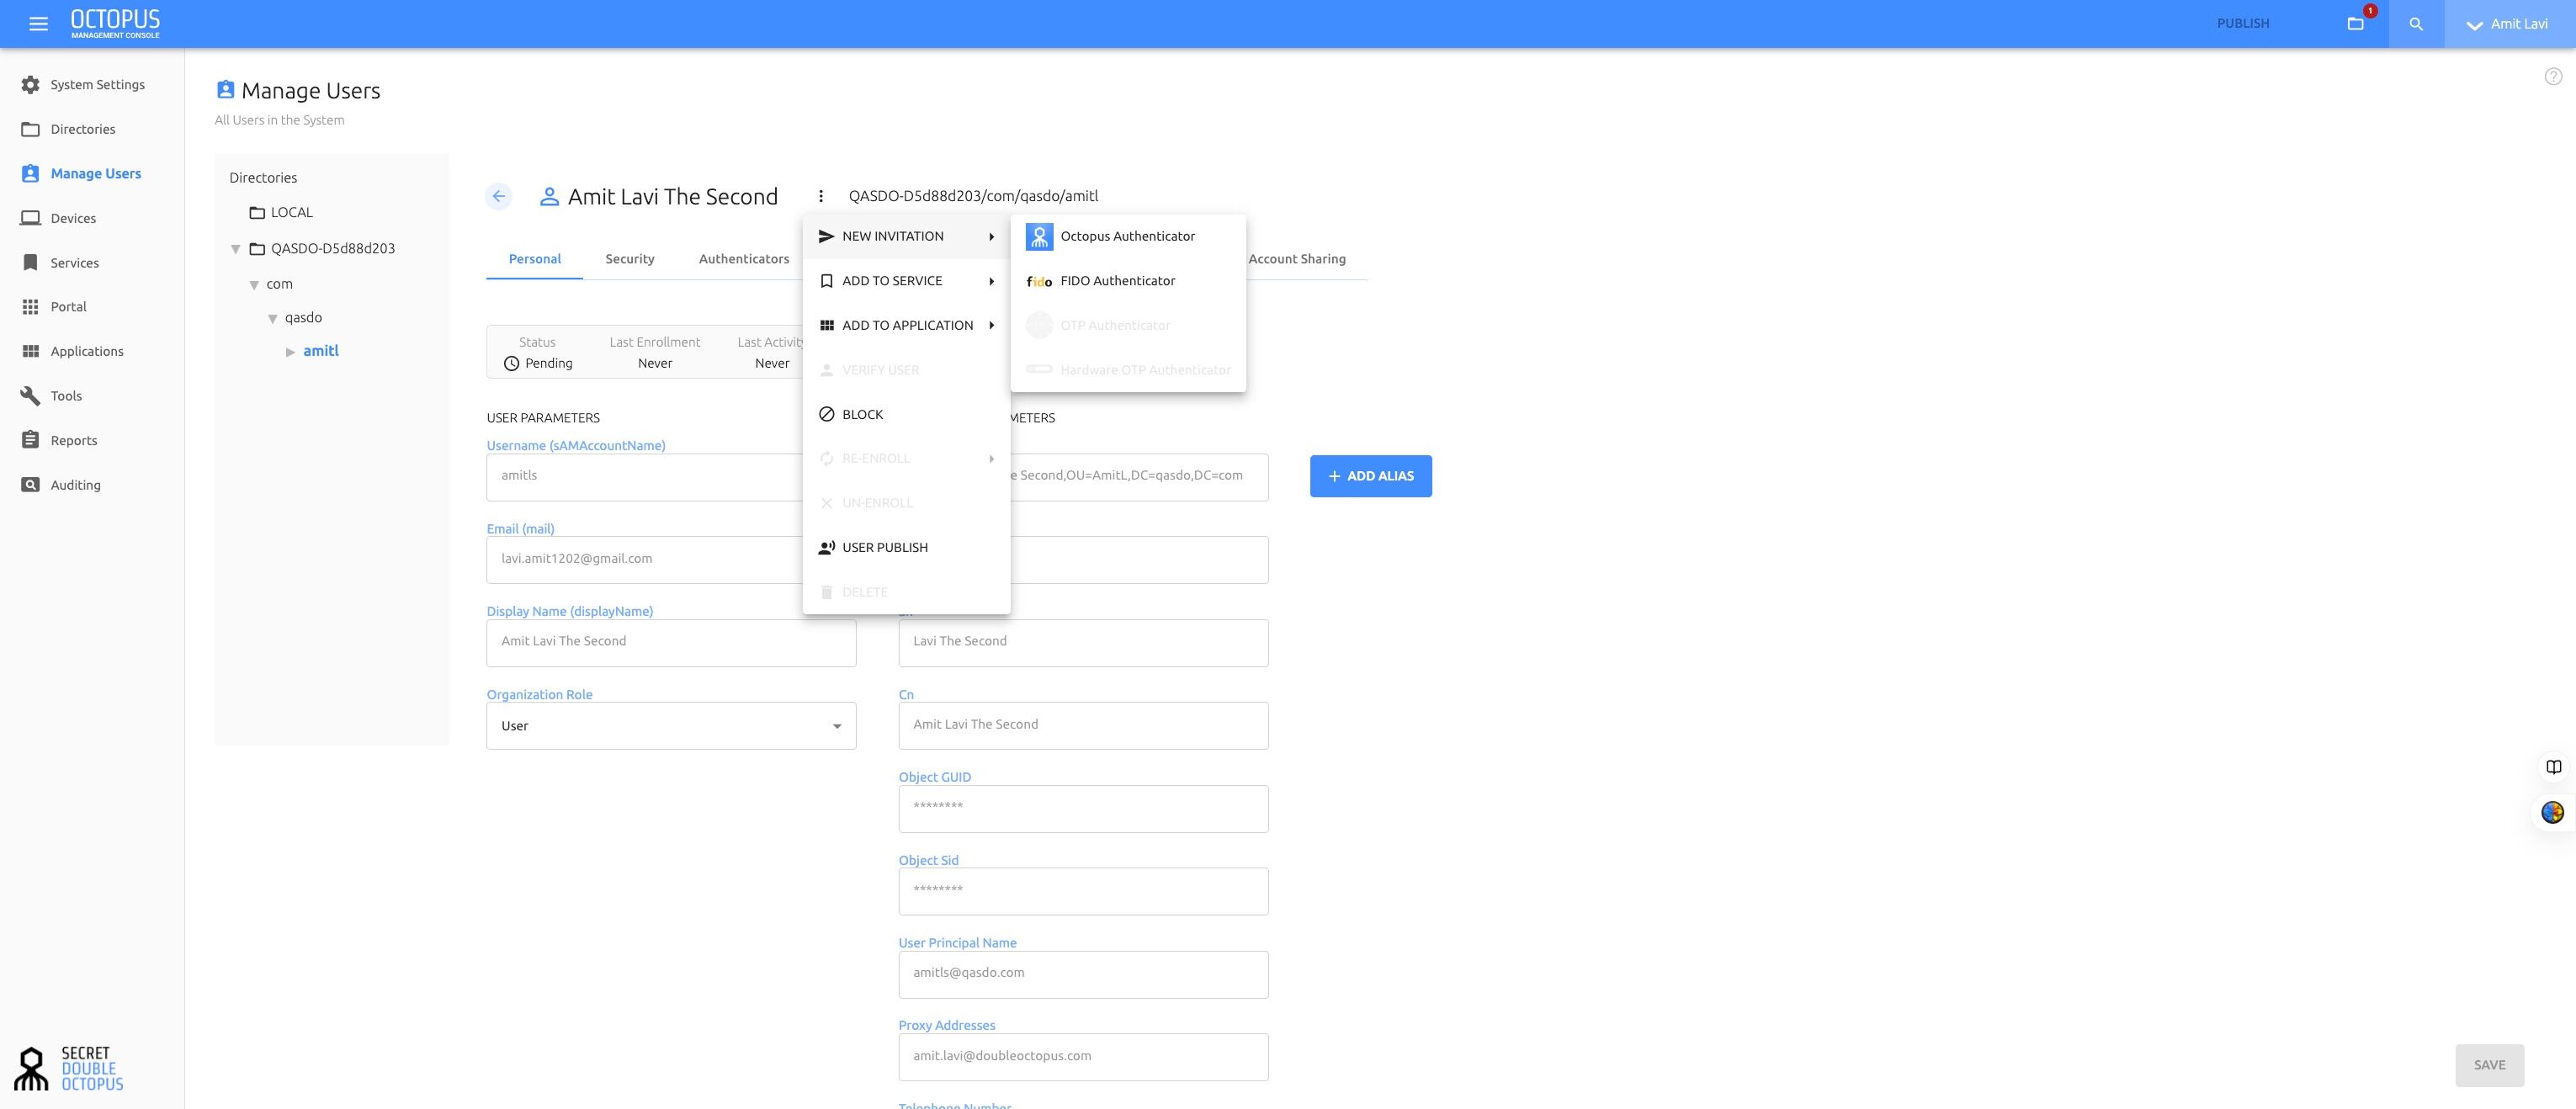2576x1109 pixels.
Task: Choose ADD TO SERVICE menu entry
Action: tap(906, 281)
